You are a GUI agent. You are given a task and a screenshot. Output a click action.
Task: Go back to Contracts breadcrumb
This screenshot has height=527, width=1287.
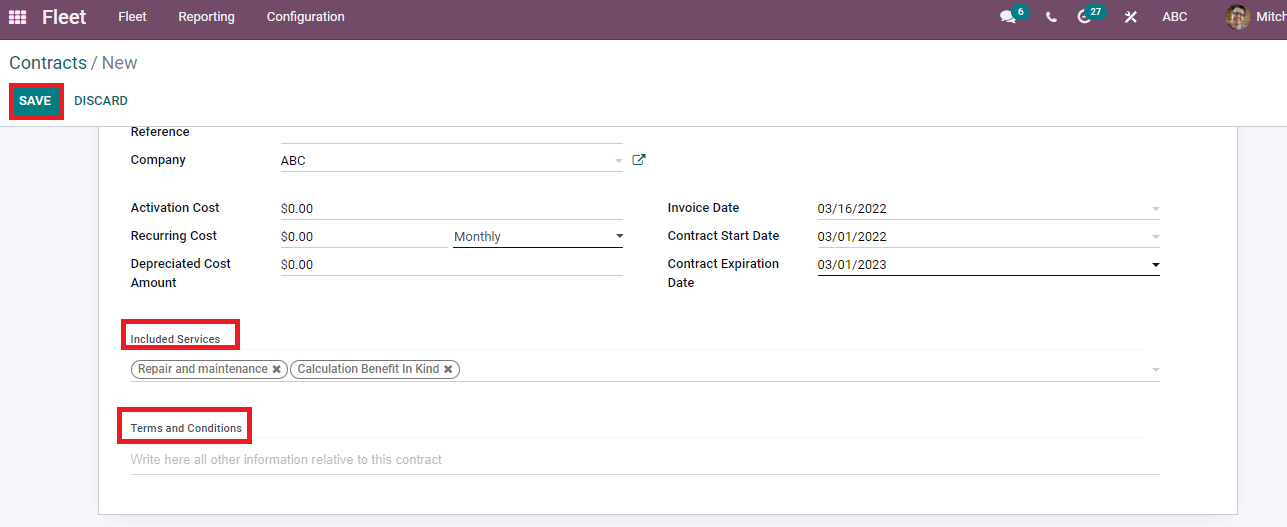coord(48,63)
